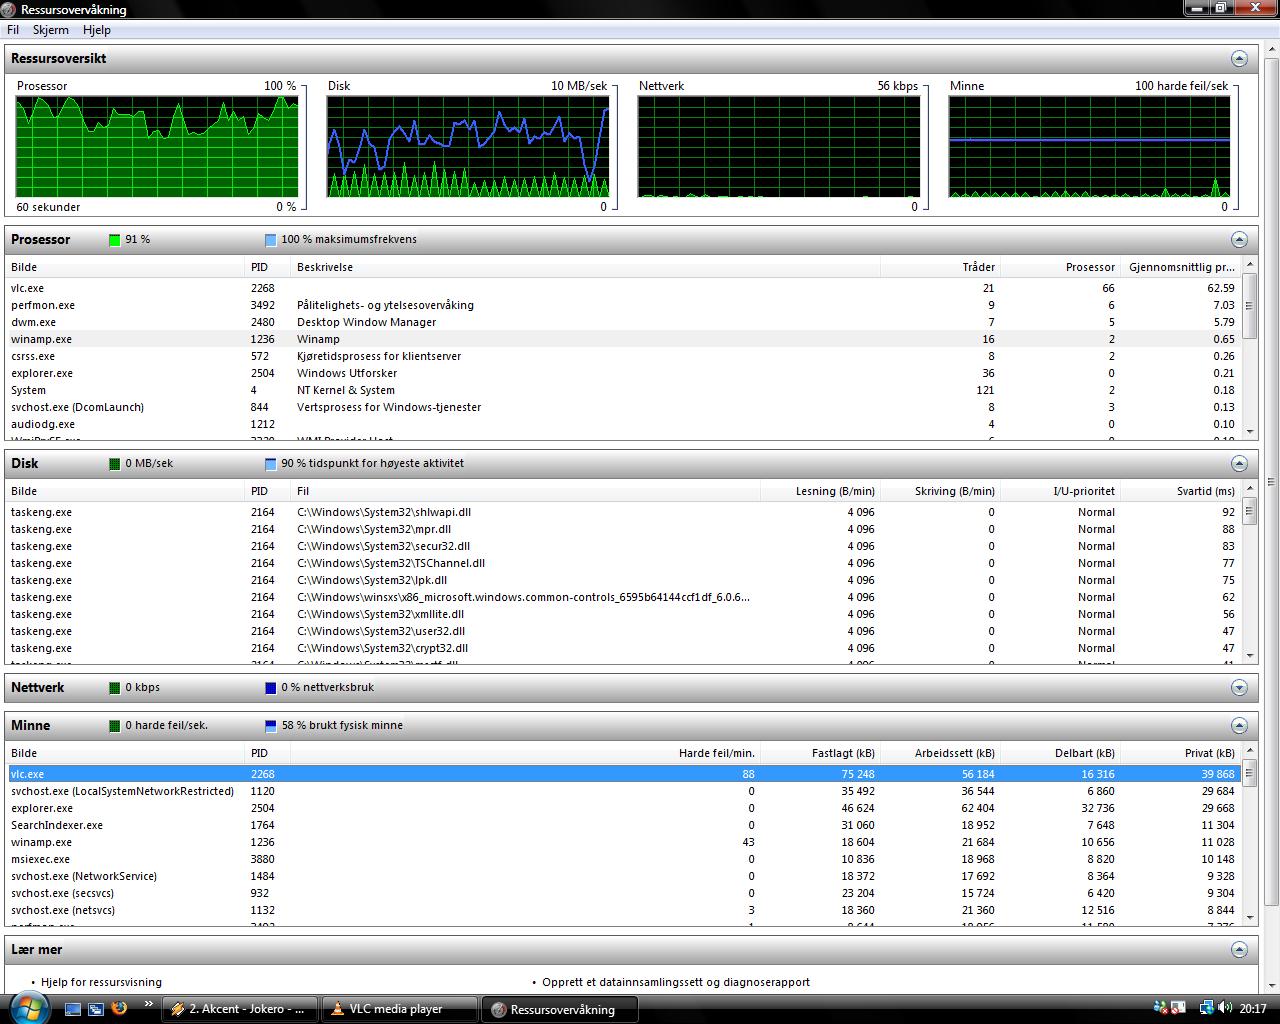The image size is (1280, 1024).
Task: Select SearchIndexer.exe in the Minne list
Action: (624, 825)
